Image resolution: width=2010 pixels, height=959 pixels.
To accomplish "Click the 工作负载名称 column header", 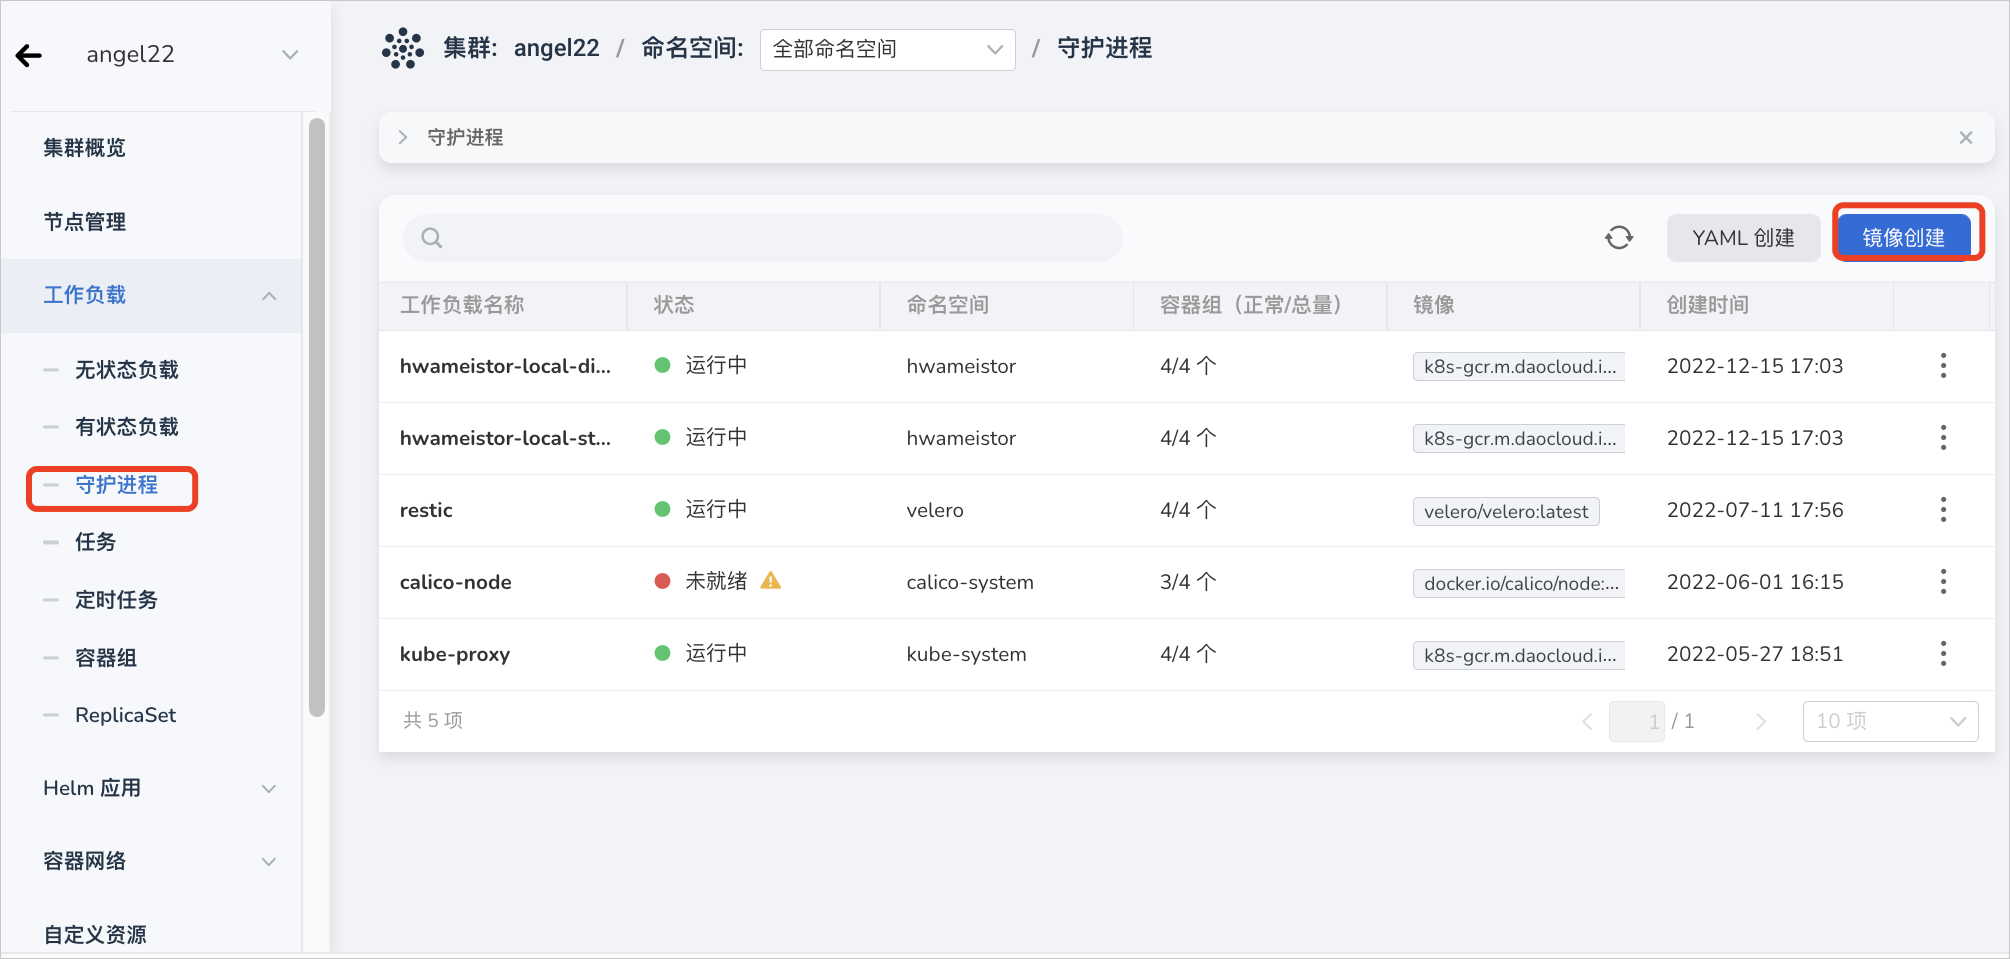I will point(462,305).
